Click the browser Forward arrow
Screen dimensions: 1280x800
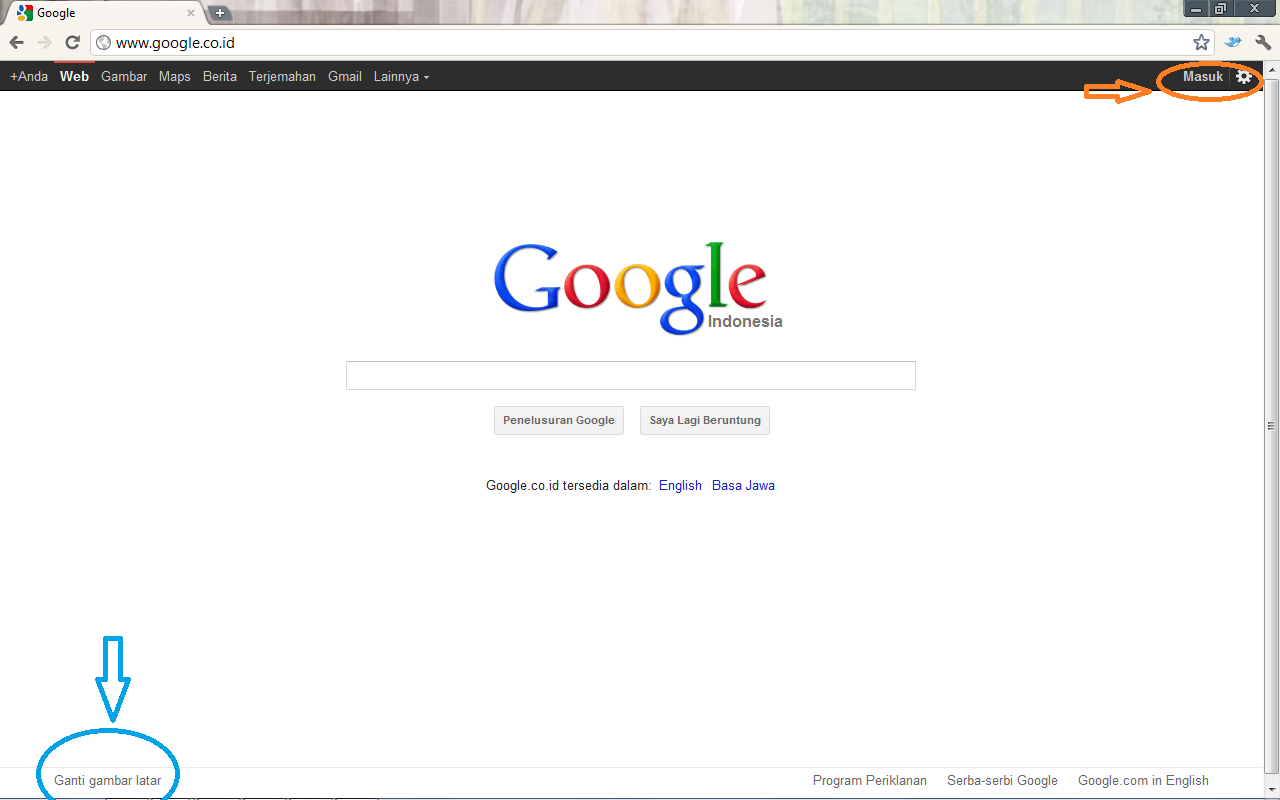click(x=44, y=43)
